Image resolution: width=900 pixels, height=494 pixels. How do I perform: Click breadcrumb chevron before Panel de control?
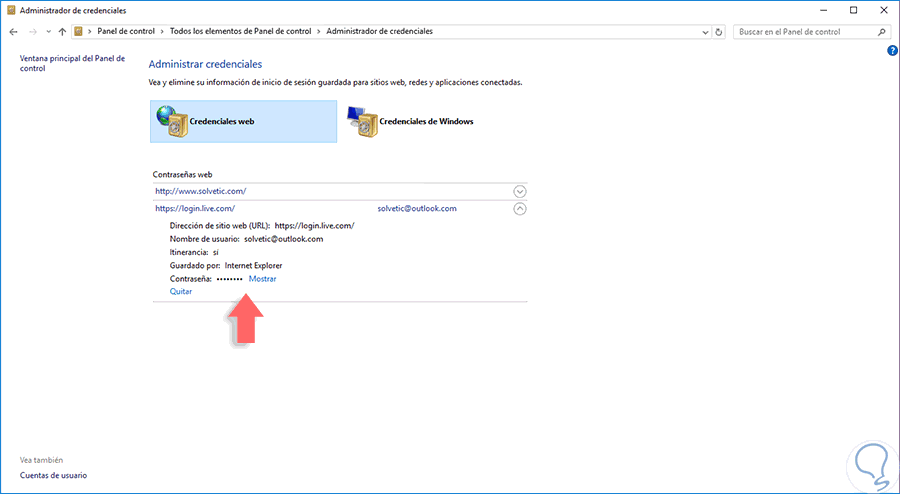pos(90,32)
